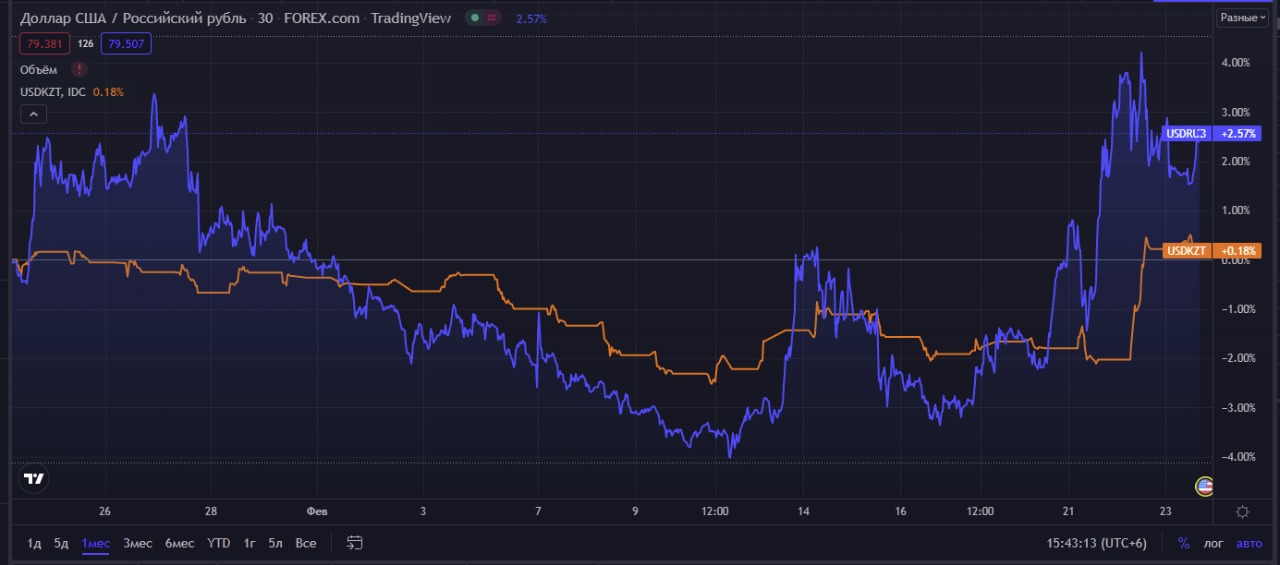Select the YTD time range
This screenshot has height=565, width=1280.
point(218,543)
